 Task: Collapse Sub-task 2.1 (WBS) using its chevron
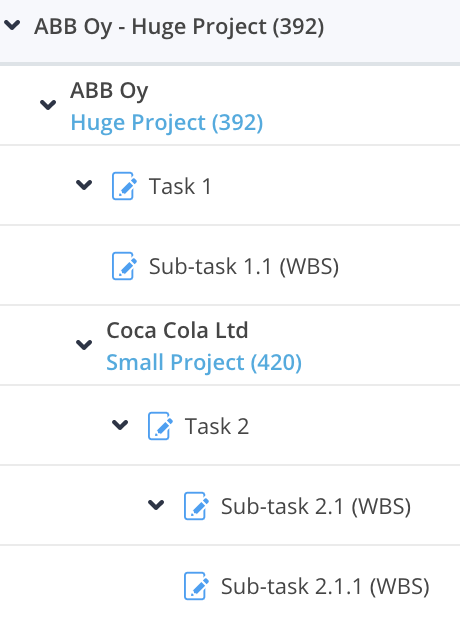[x=156, y=505]
